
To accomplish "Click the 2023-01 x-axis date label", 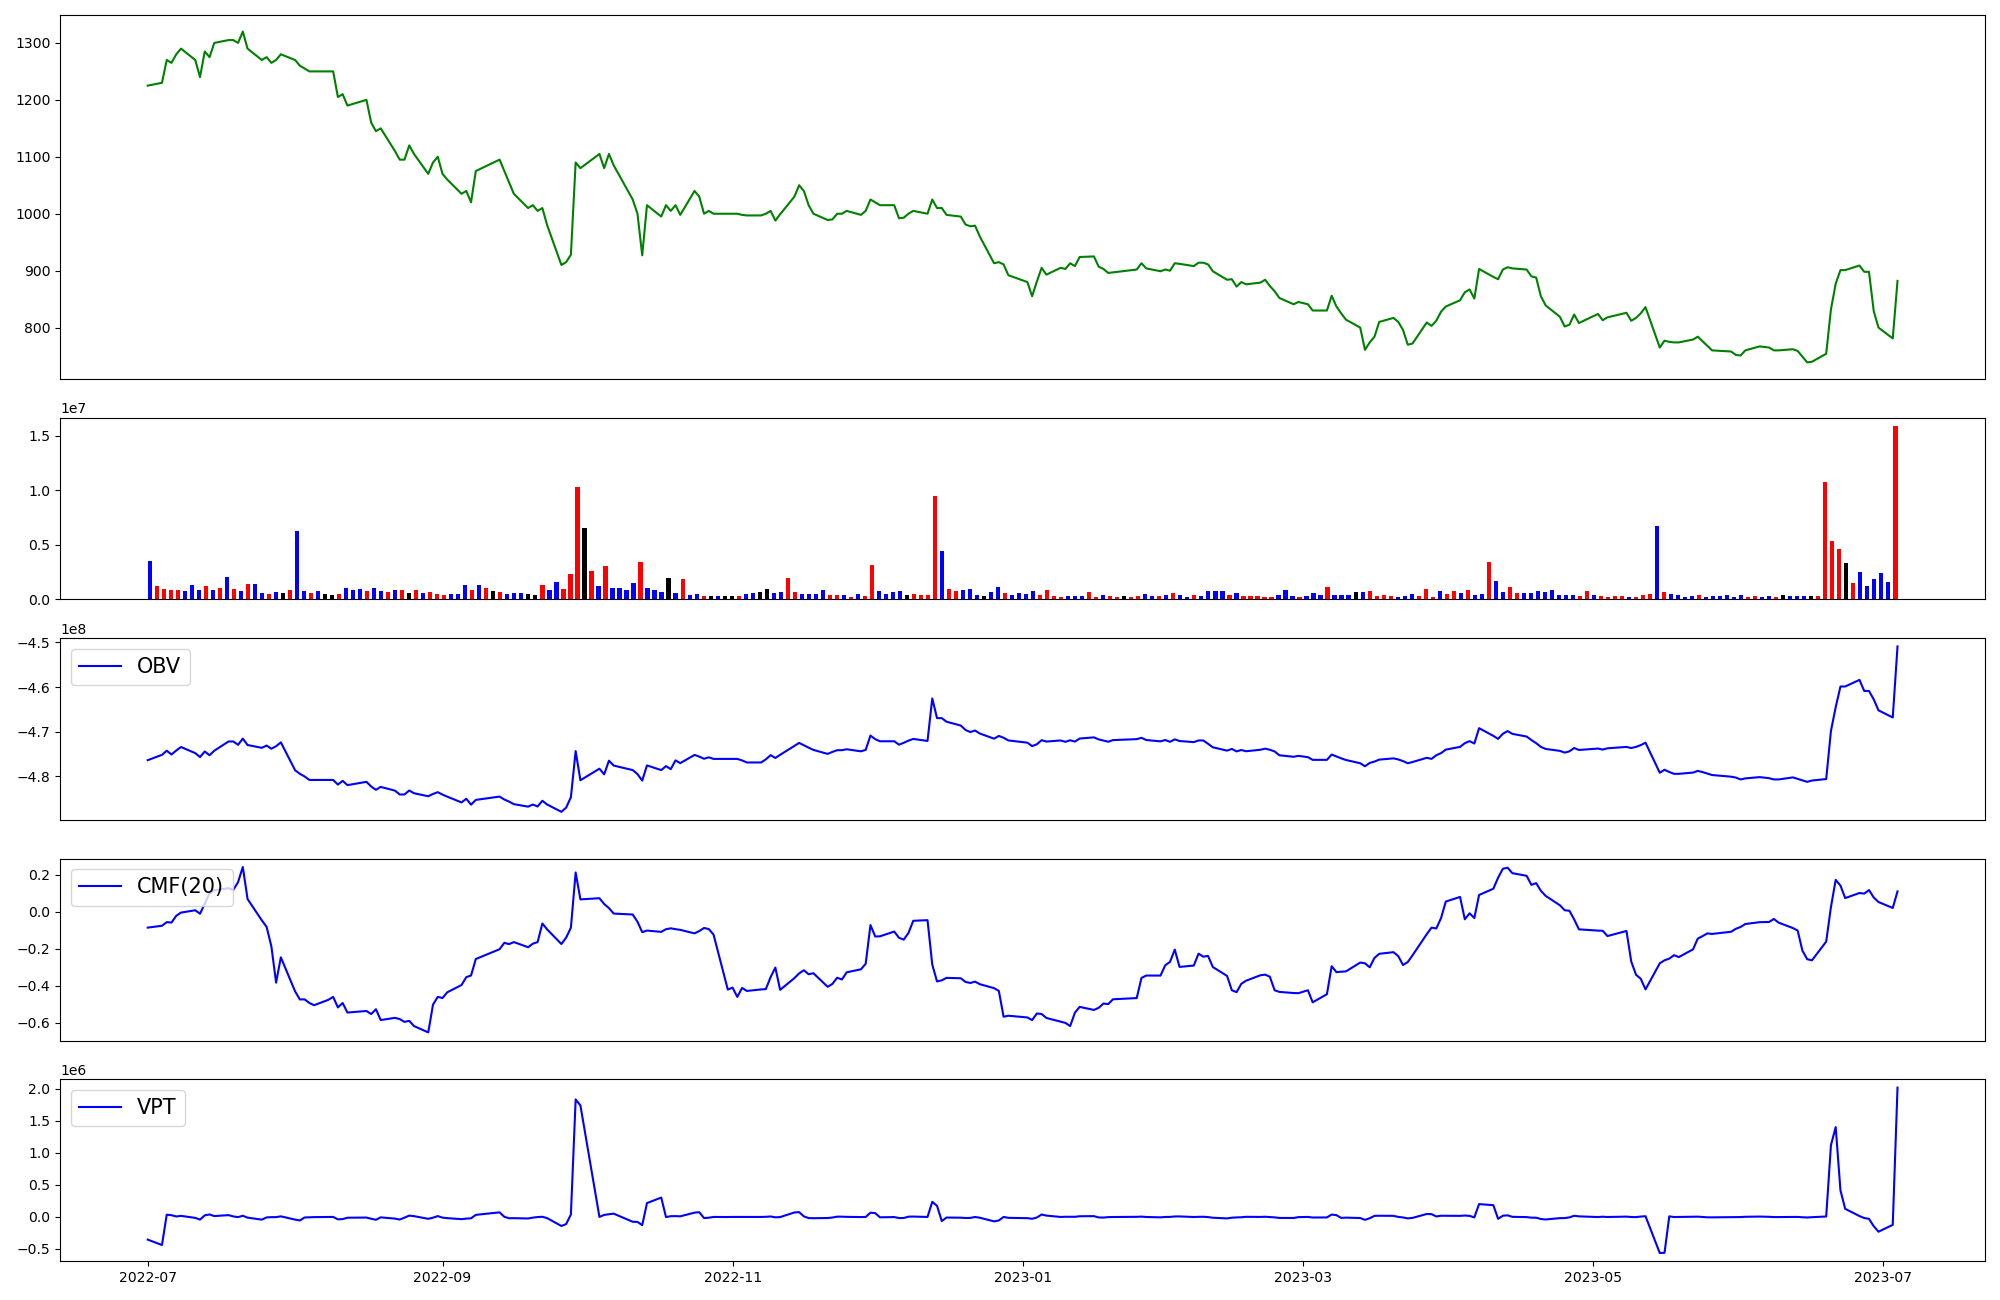I will 1022,1277.
